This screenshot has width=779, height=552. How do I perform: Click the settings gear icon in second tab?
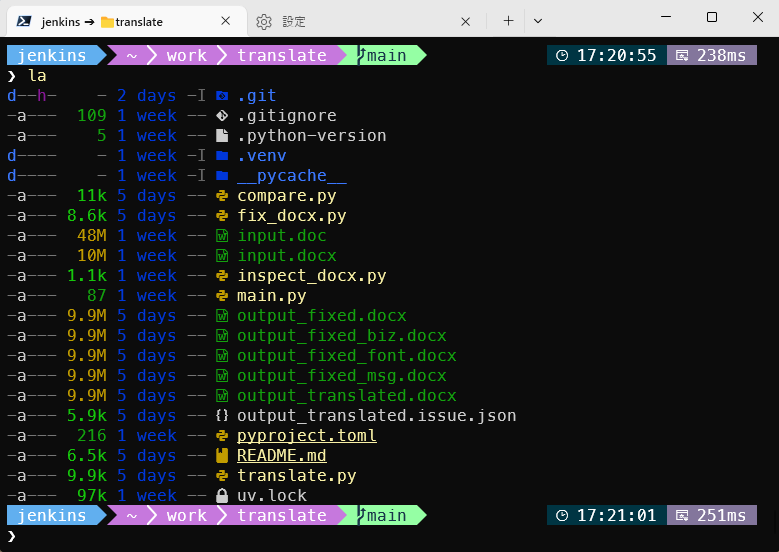tap(264, 21)
